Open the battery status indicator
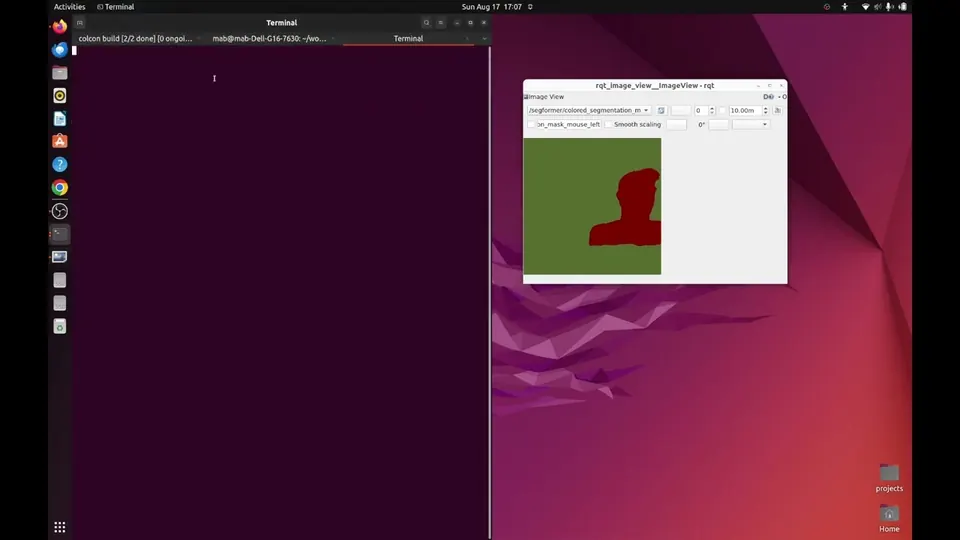This screenshot has height=540, width=960. 902,7
